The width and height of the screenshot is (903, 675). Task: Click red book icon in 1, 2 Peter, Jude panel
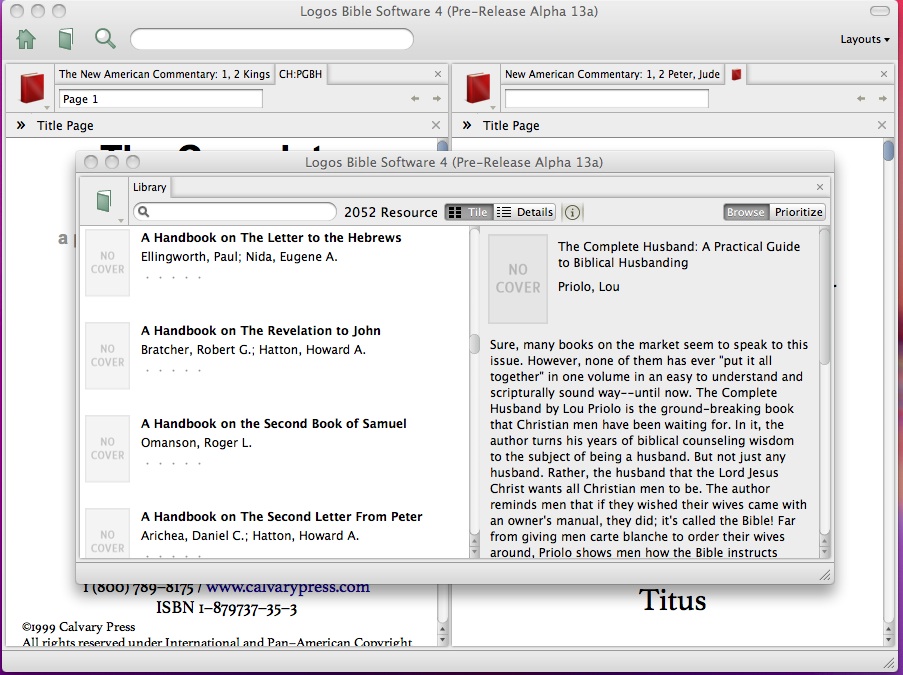(477, 88)
